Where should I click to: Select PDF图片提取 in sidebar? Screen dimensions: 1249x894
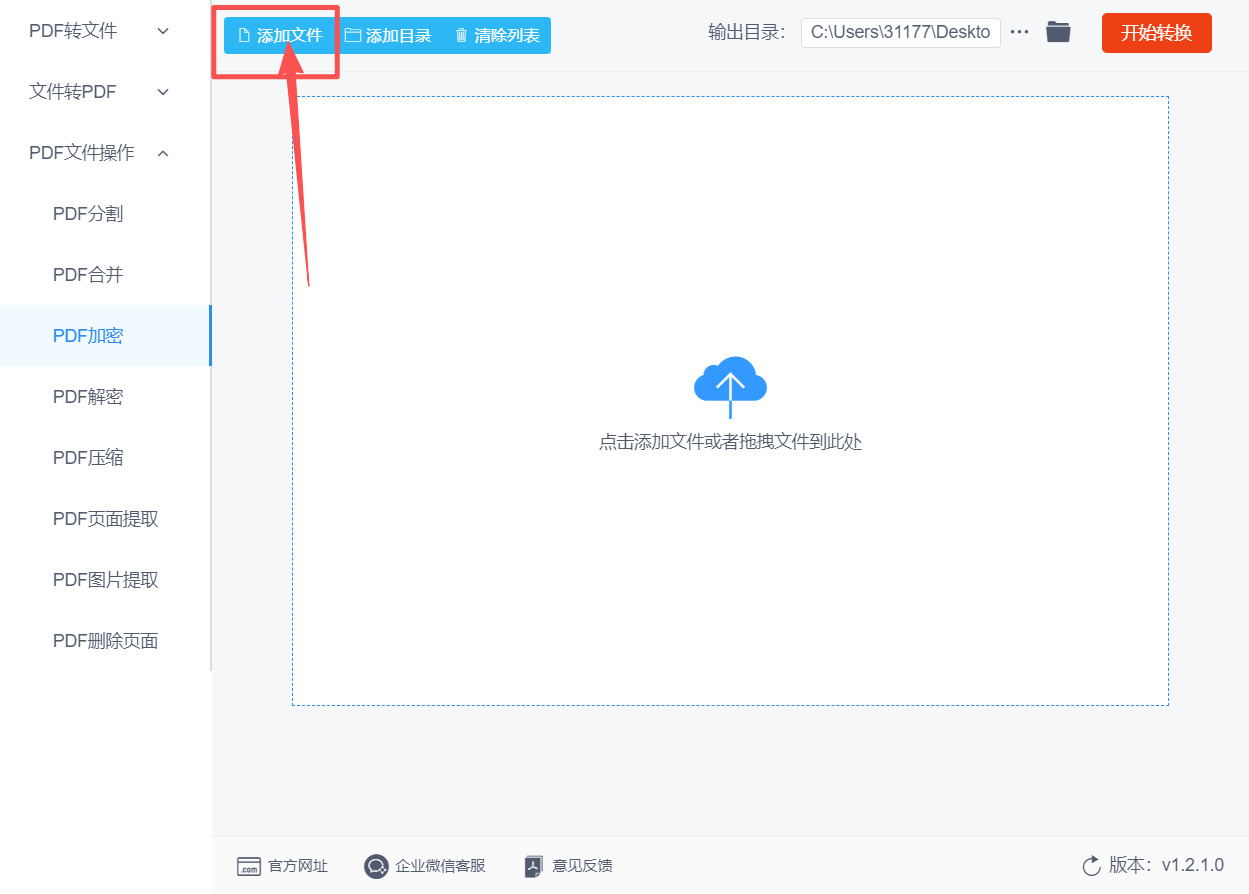tap(105, 580)
